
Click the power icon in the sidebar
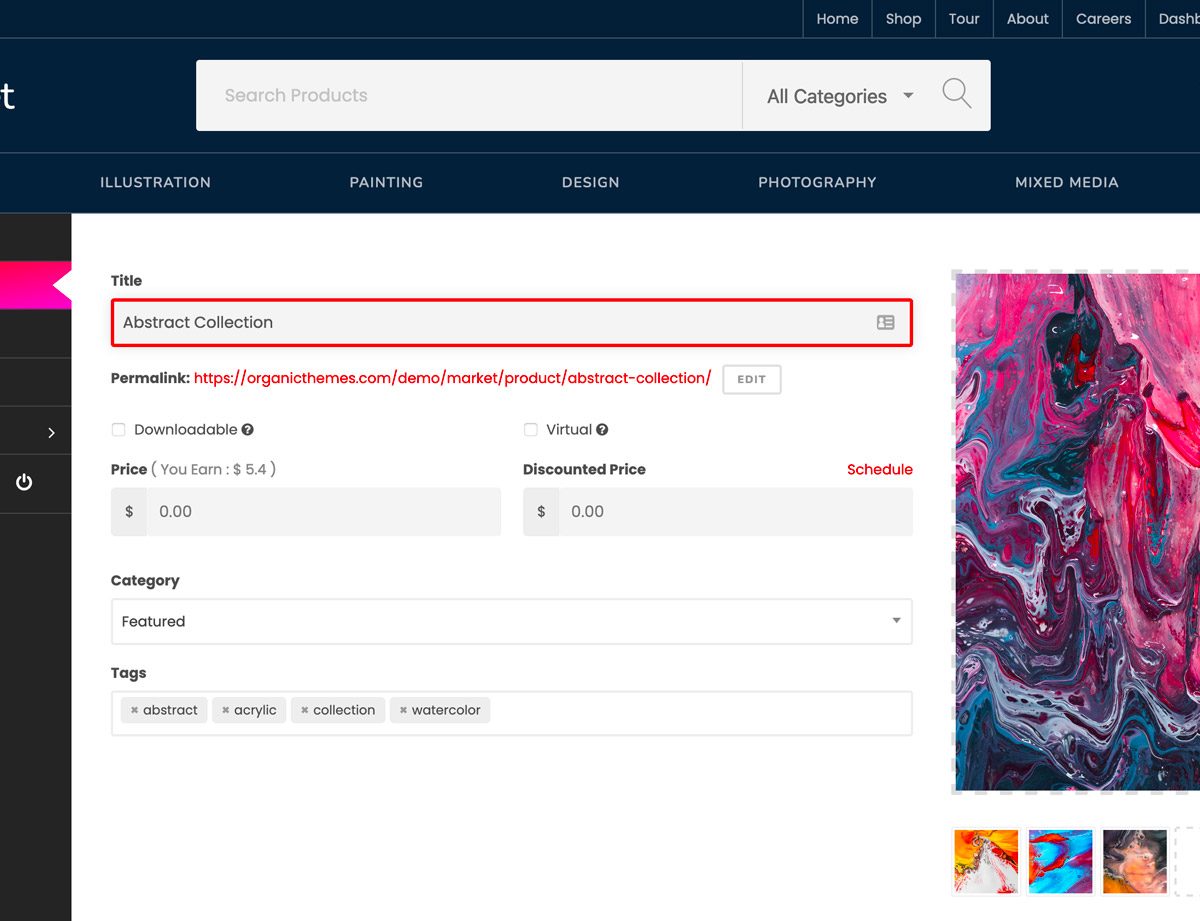point(24,483)
